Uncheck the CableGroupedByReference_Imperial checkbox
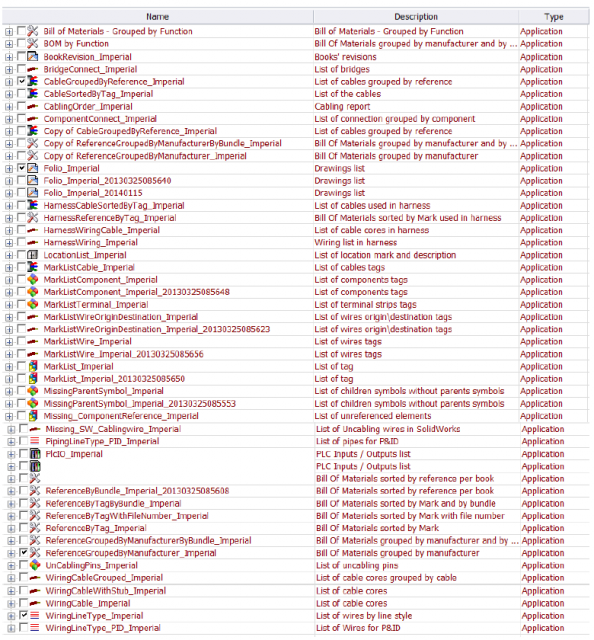This screenshot has width=594, height=640. coord(22,81)
